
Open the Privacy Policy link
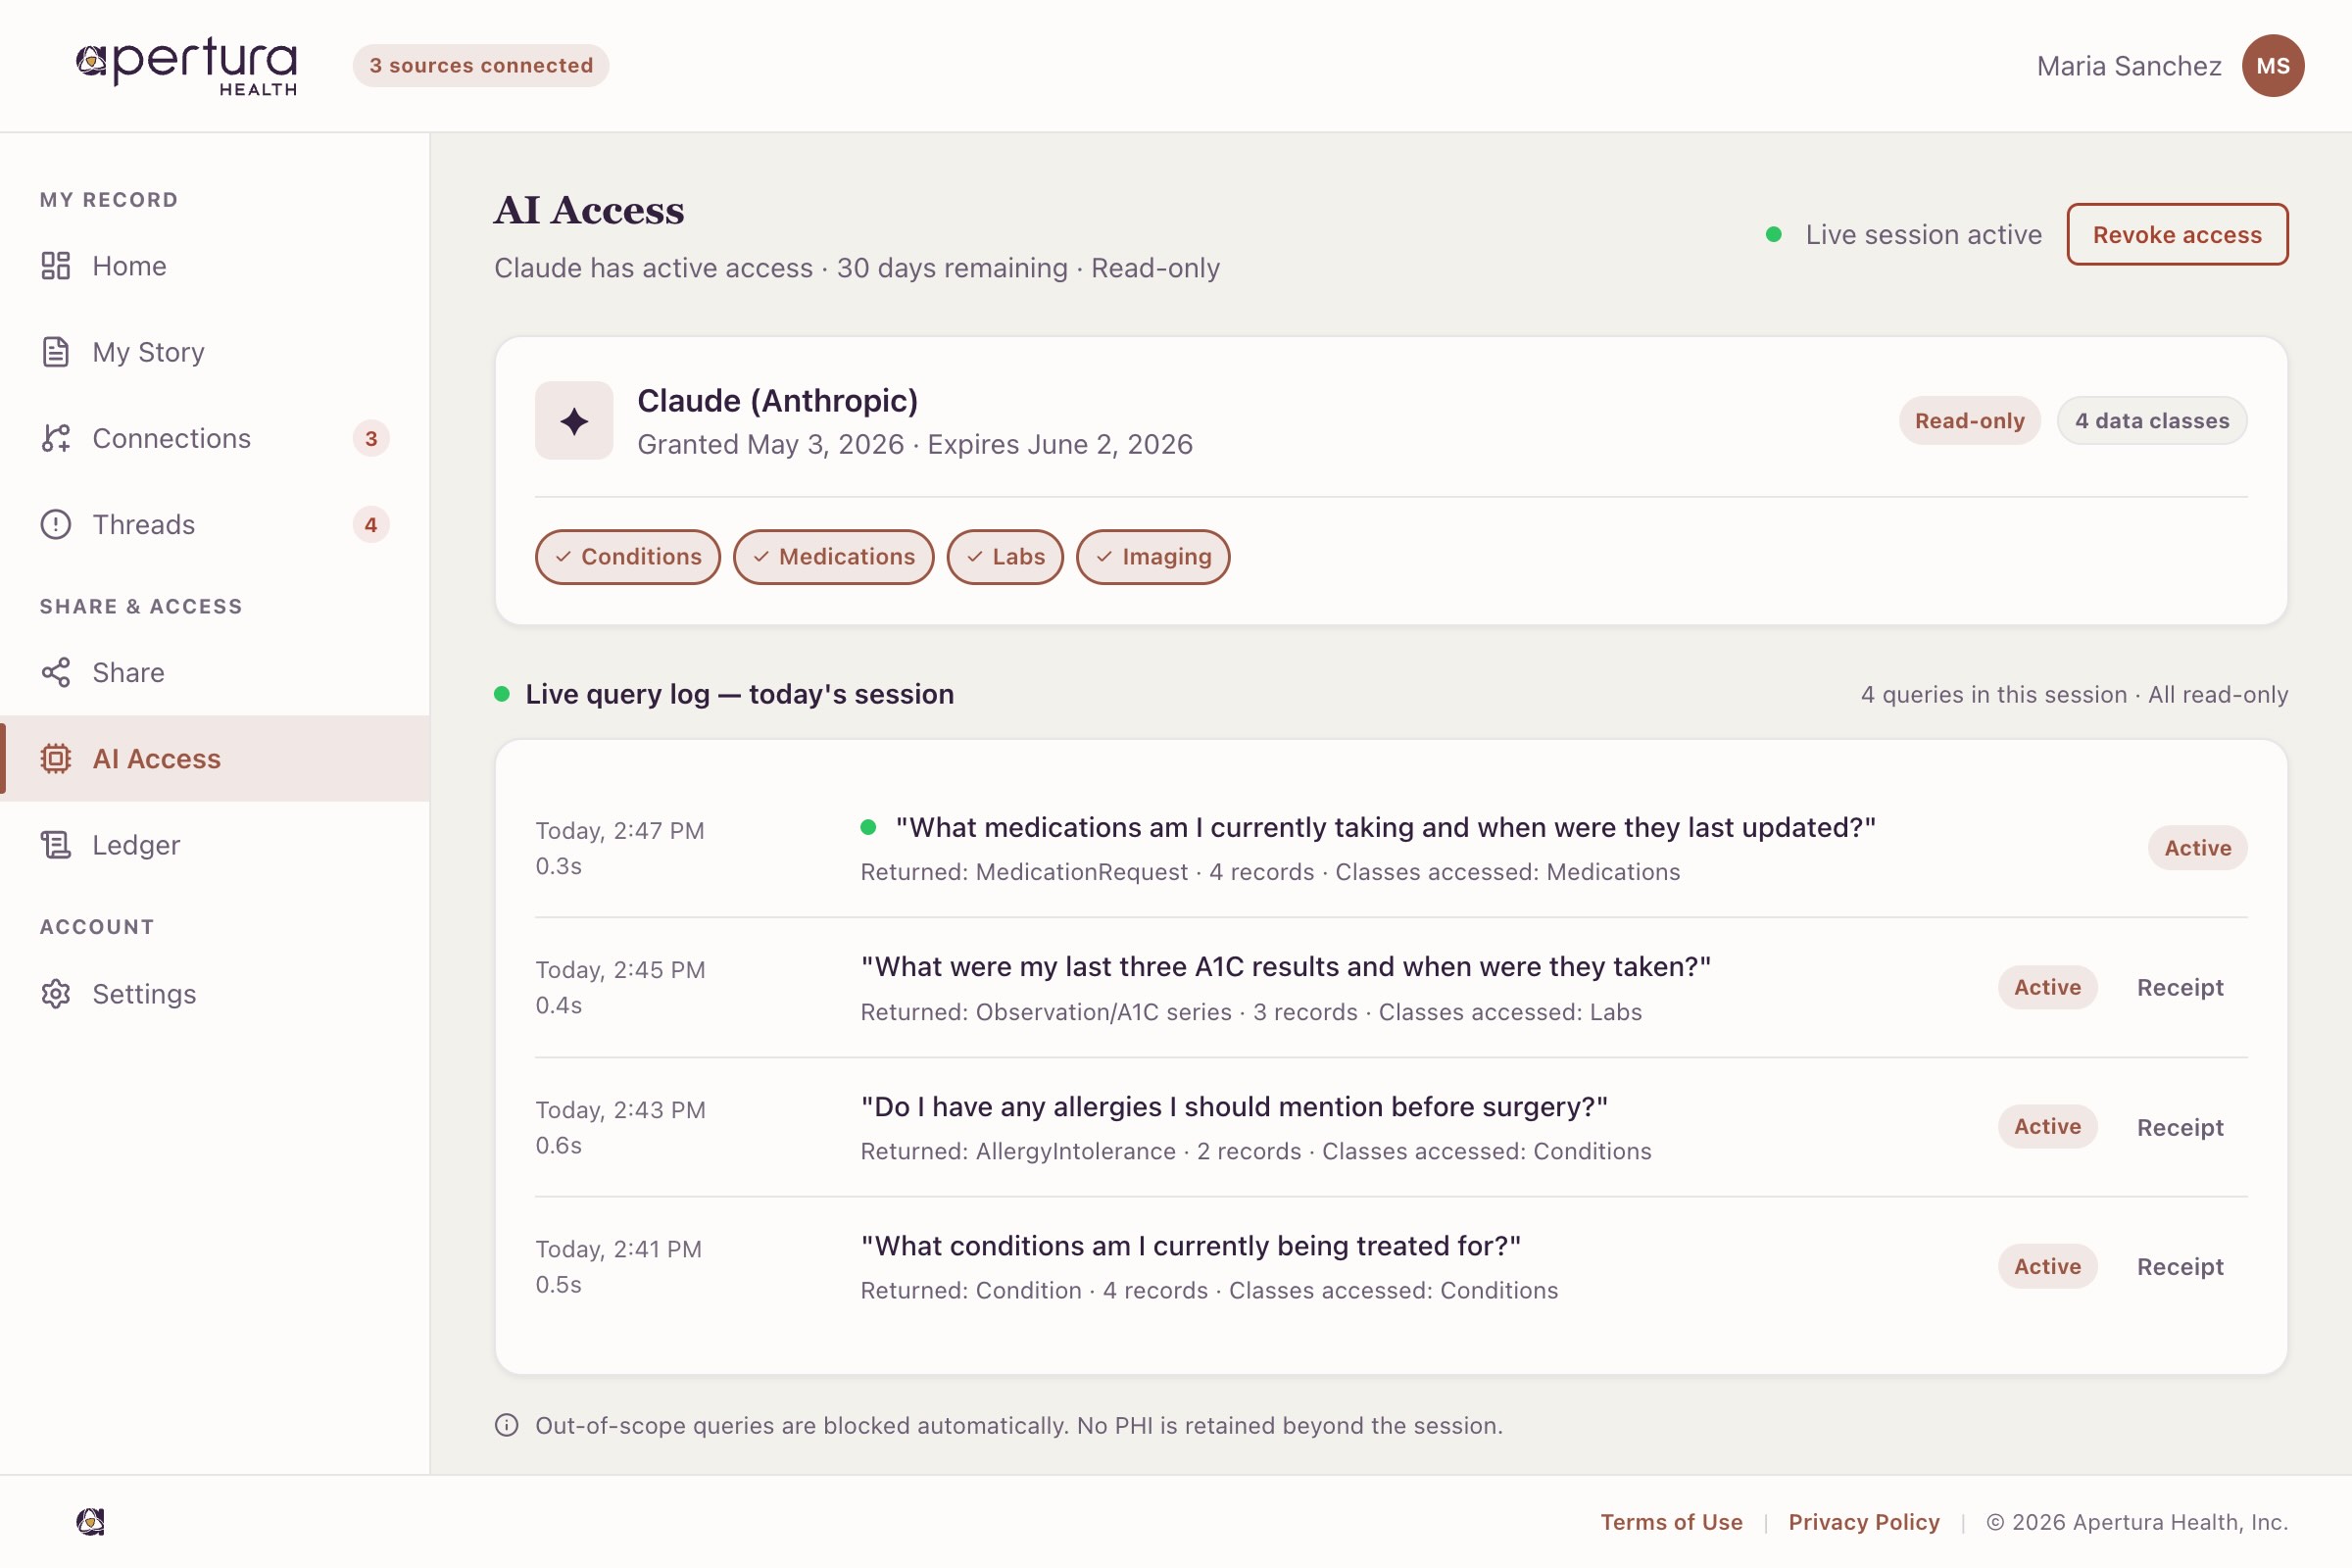click(1864, 1521)
